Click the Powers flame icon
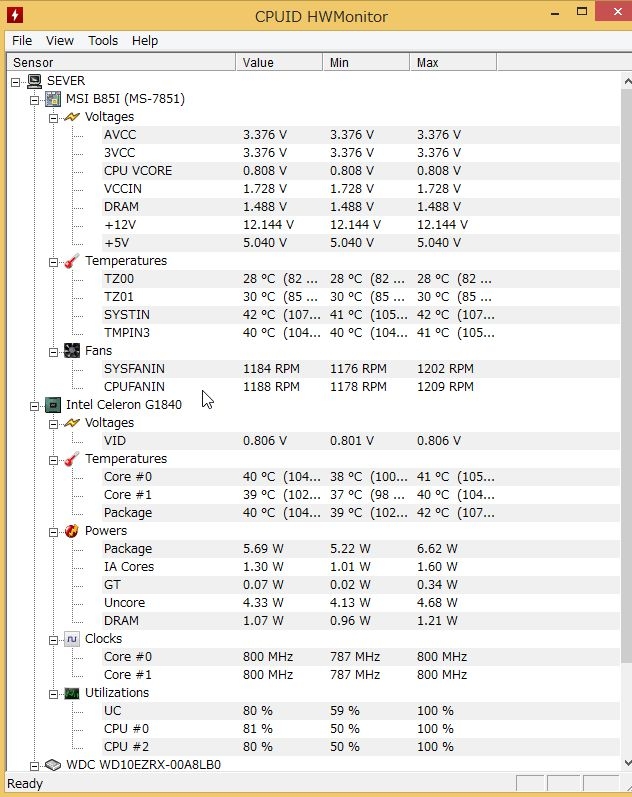 pos(71,531)
